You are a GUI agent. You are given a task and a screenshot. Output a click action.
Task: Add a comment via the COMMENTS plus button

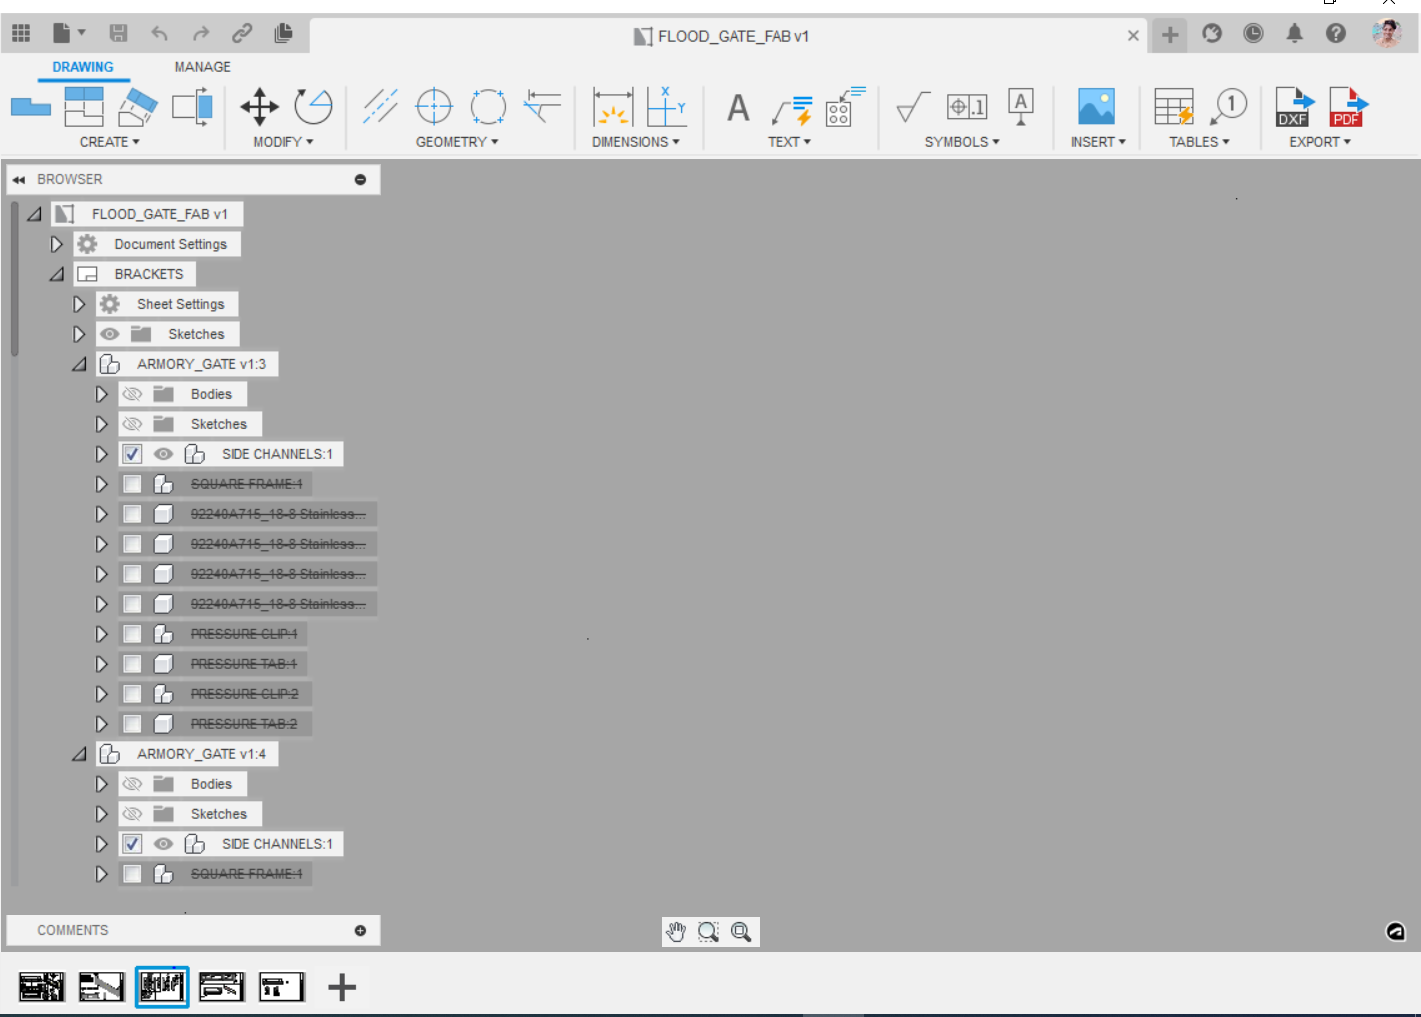pyautogui.click(x=359, y=930)
